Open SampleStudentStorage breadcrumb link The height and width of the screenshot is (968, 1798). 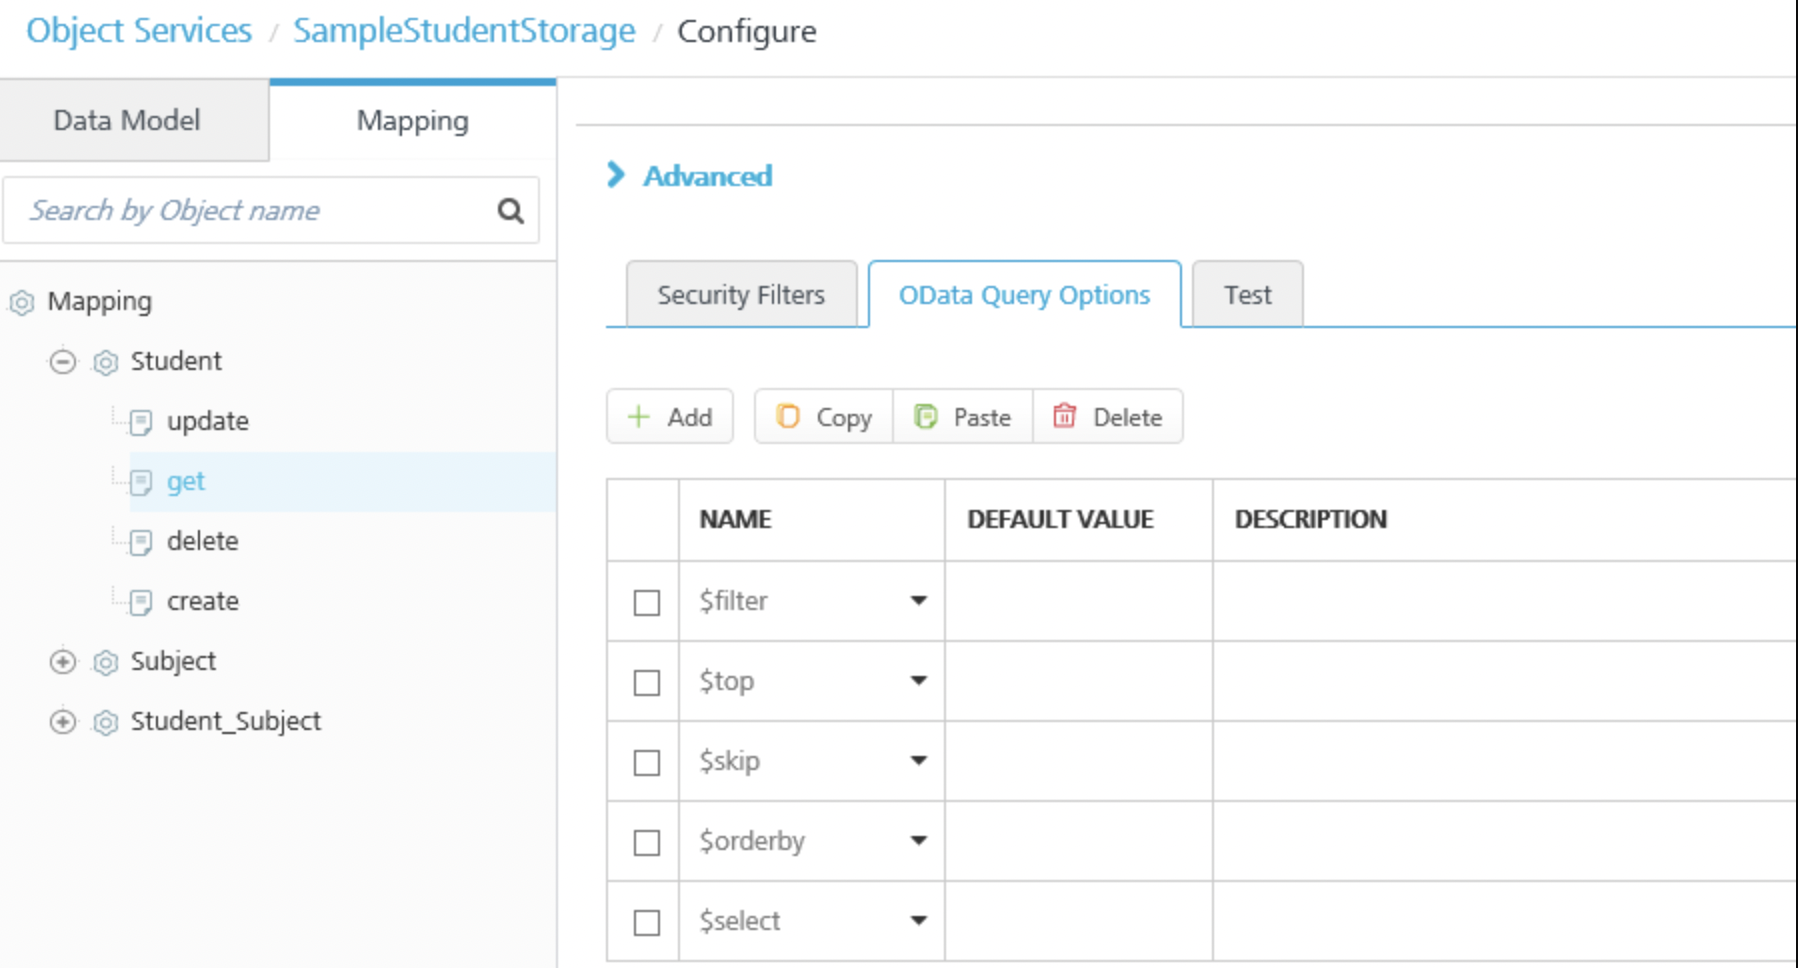(x=464, y=31)
